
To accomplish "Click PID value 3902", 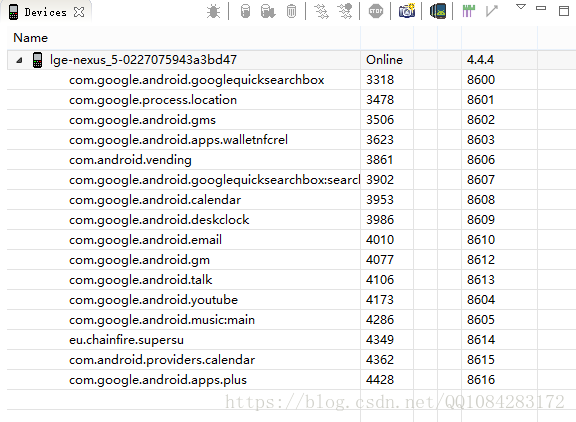I will [x=380, y=180].
